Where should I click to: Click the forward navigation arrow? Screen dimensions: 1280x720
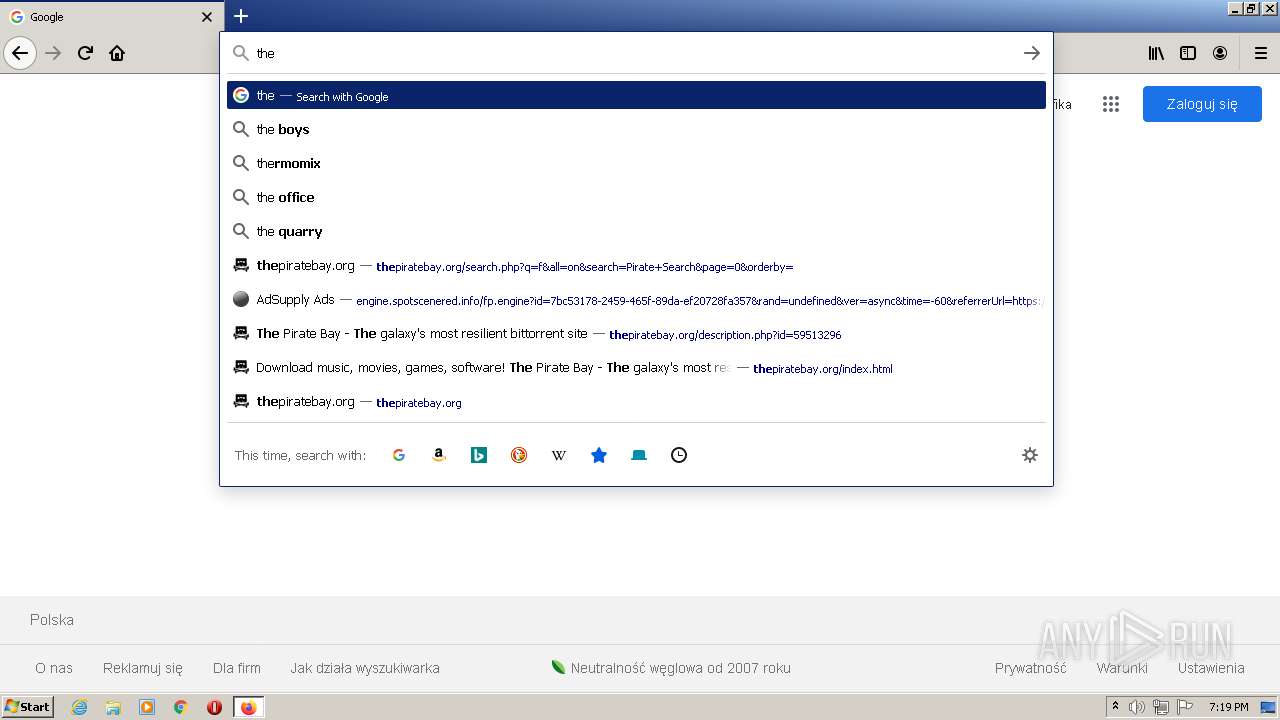click(x=54, y=53)
